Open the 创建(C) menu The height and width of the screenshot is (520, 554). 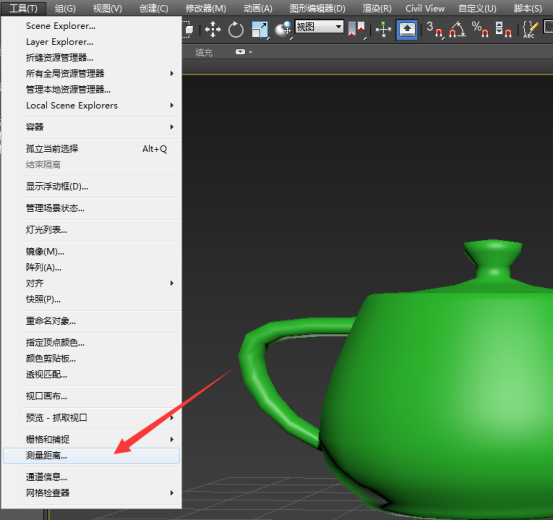(154, 8)
